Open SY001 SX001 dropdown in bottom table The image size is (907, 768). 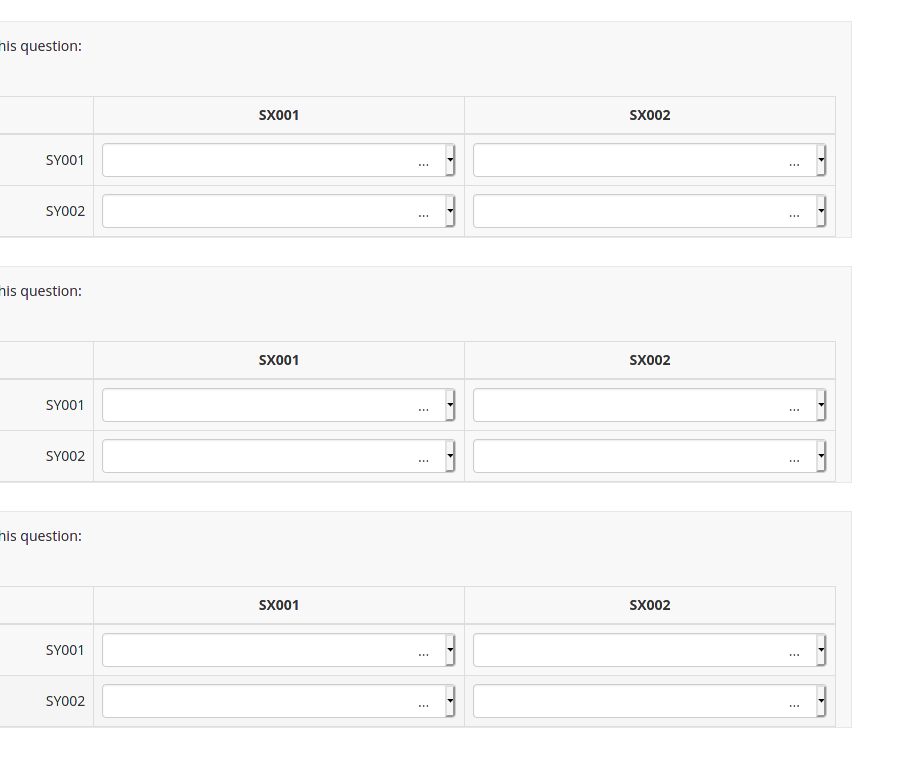(x=278, y=650)
